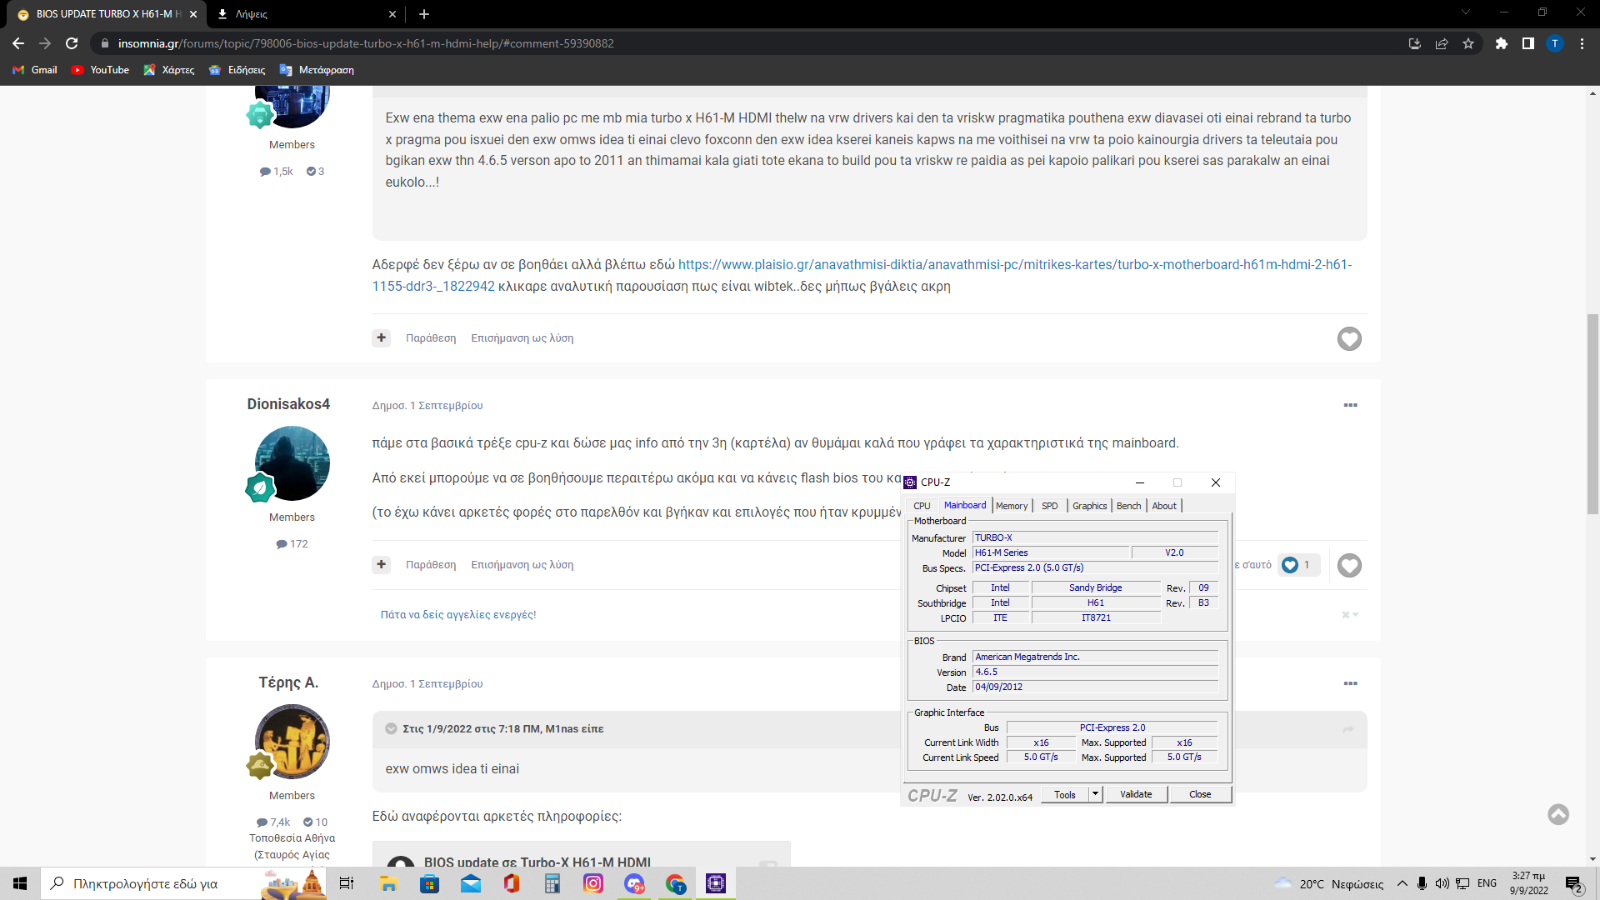
Task: Open the About tab in CPU-Z
Action: (x=1164, y=506)
